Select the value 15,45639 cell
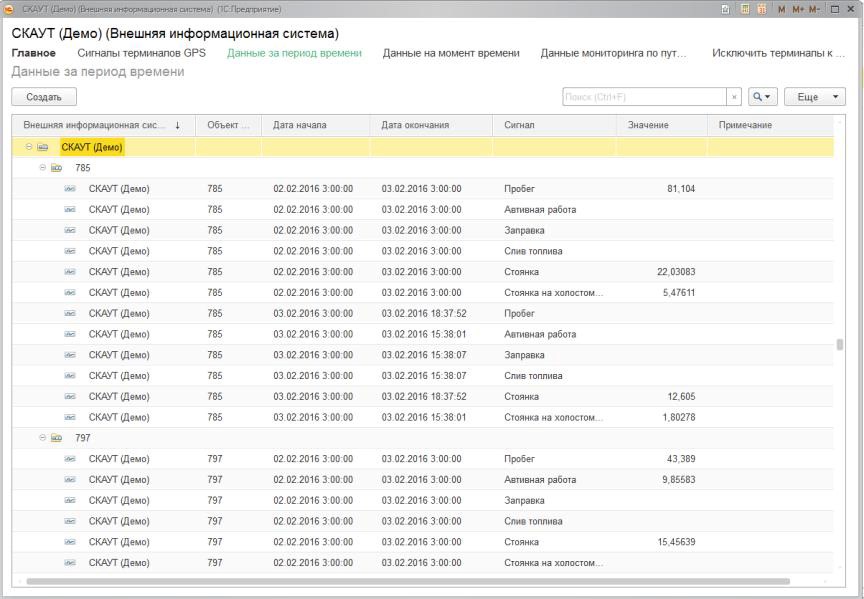The width and height of the screenshot is (864, 599). pos(676,542)
